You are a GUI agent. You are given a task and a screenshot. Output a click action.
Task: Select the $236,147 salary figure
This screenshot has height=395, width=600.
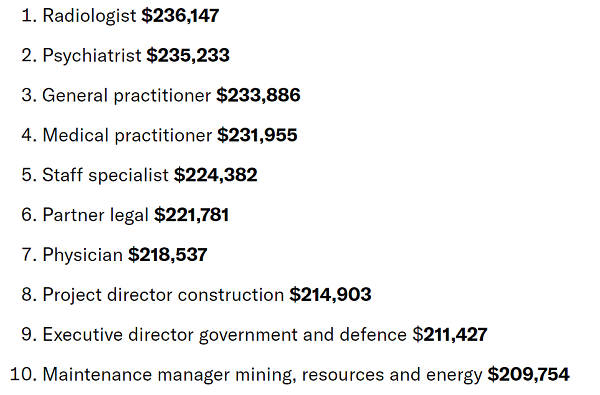click(180, 16)
